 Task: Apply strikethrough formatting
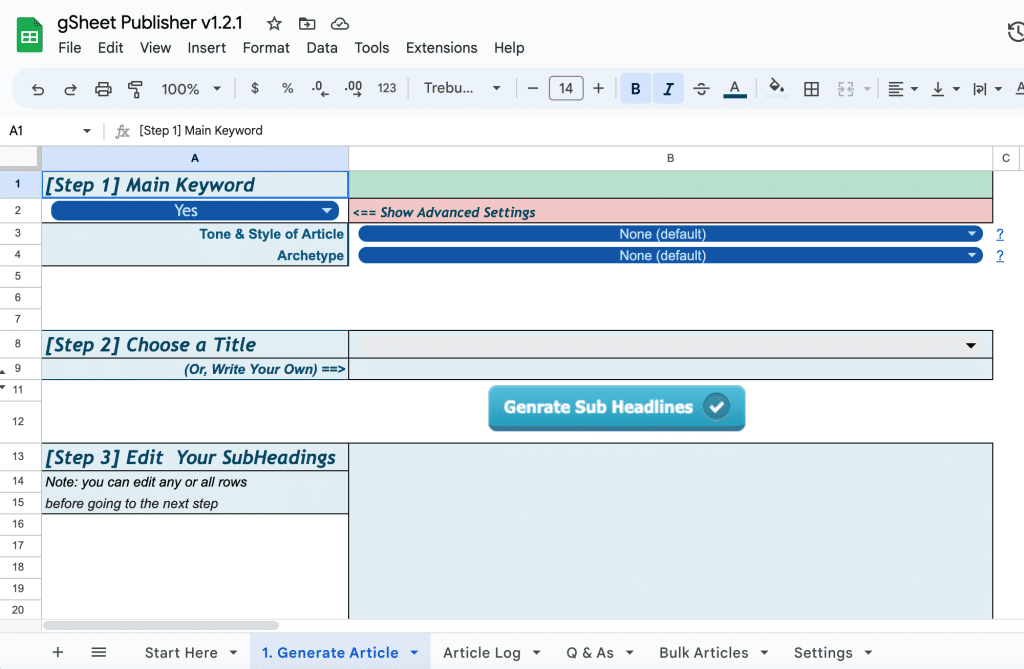click(x=701, y=88)
